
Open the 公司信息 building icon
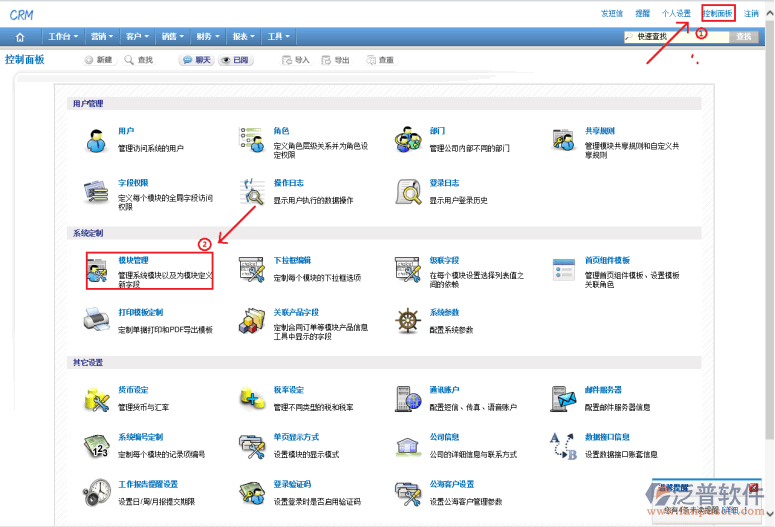pos(408,446)
